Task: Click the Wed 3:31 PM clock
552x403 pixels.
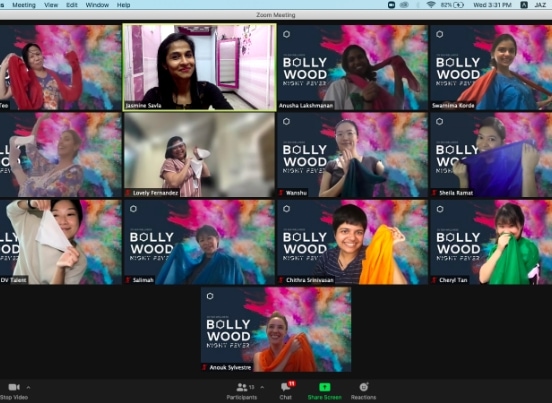Action: 492,5
